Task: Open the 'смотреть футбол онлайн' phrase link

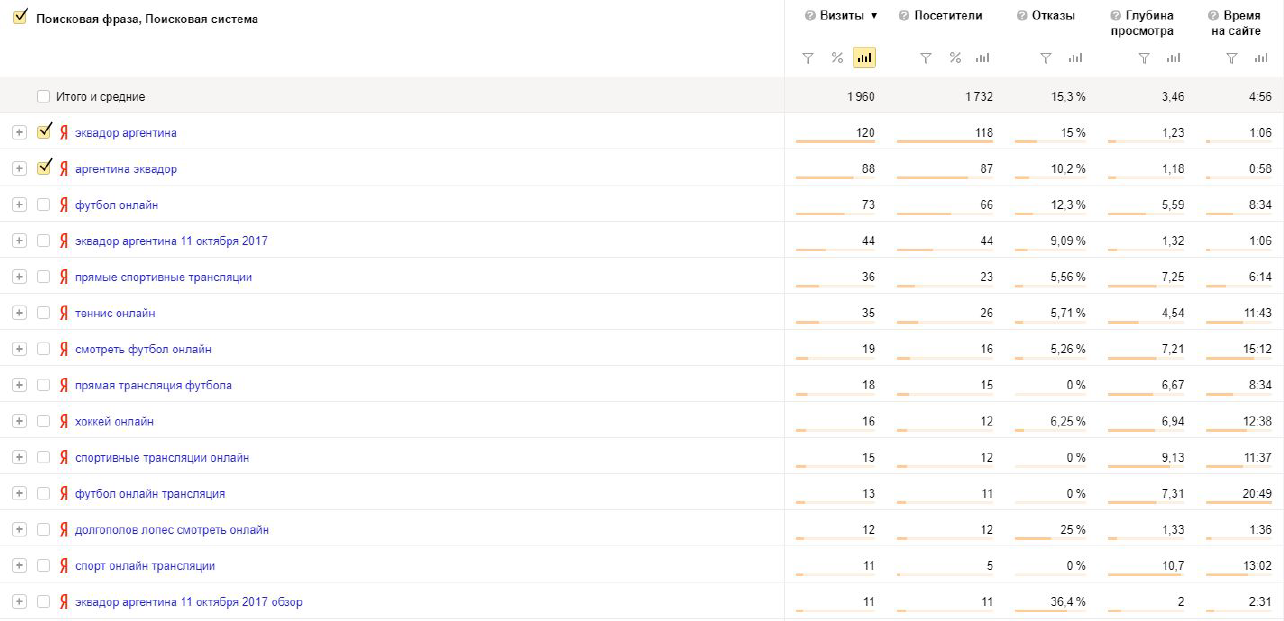Action: coord(143,349)
